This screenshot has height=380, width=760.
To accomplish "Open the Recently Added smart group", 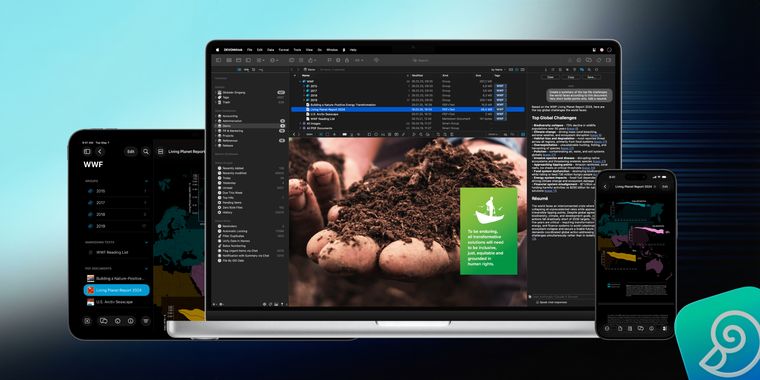I will 250,168.
